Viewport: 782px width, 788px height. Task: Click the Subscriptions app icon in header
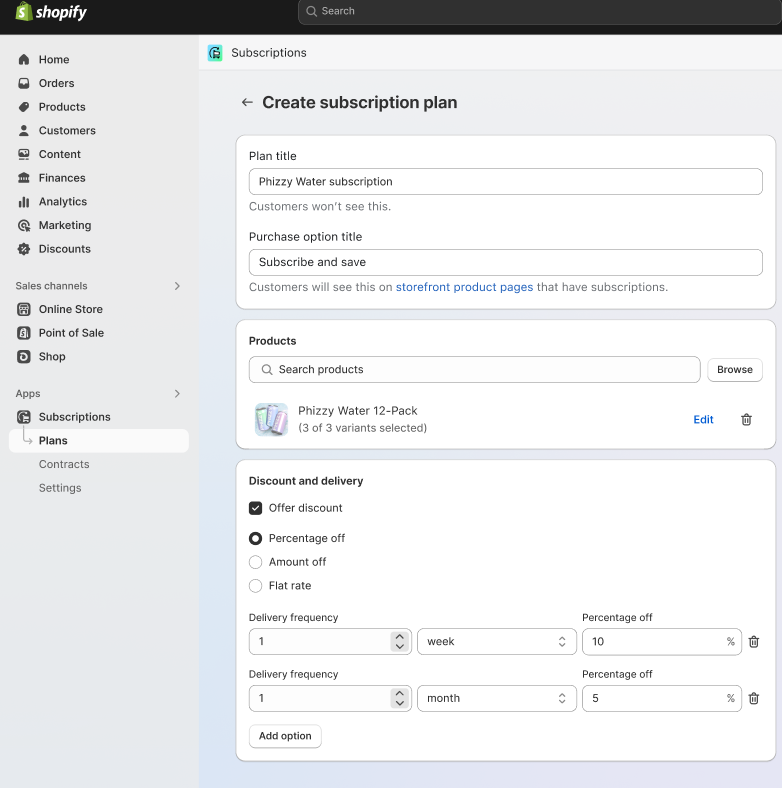click(x=215, y=53)
